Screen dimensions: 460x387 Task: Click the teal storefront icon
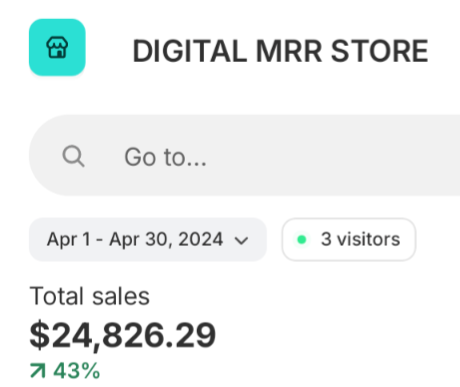coord(57,47)
